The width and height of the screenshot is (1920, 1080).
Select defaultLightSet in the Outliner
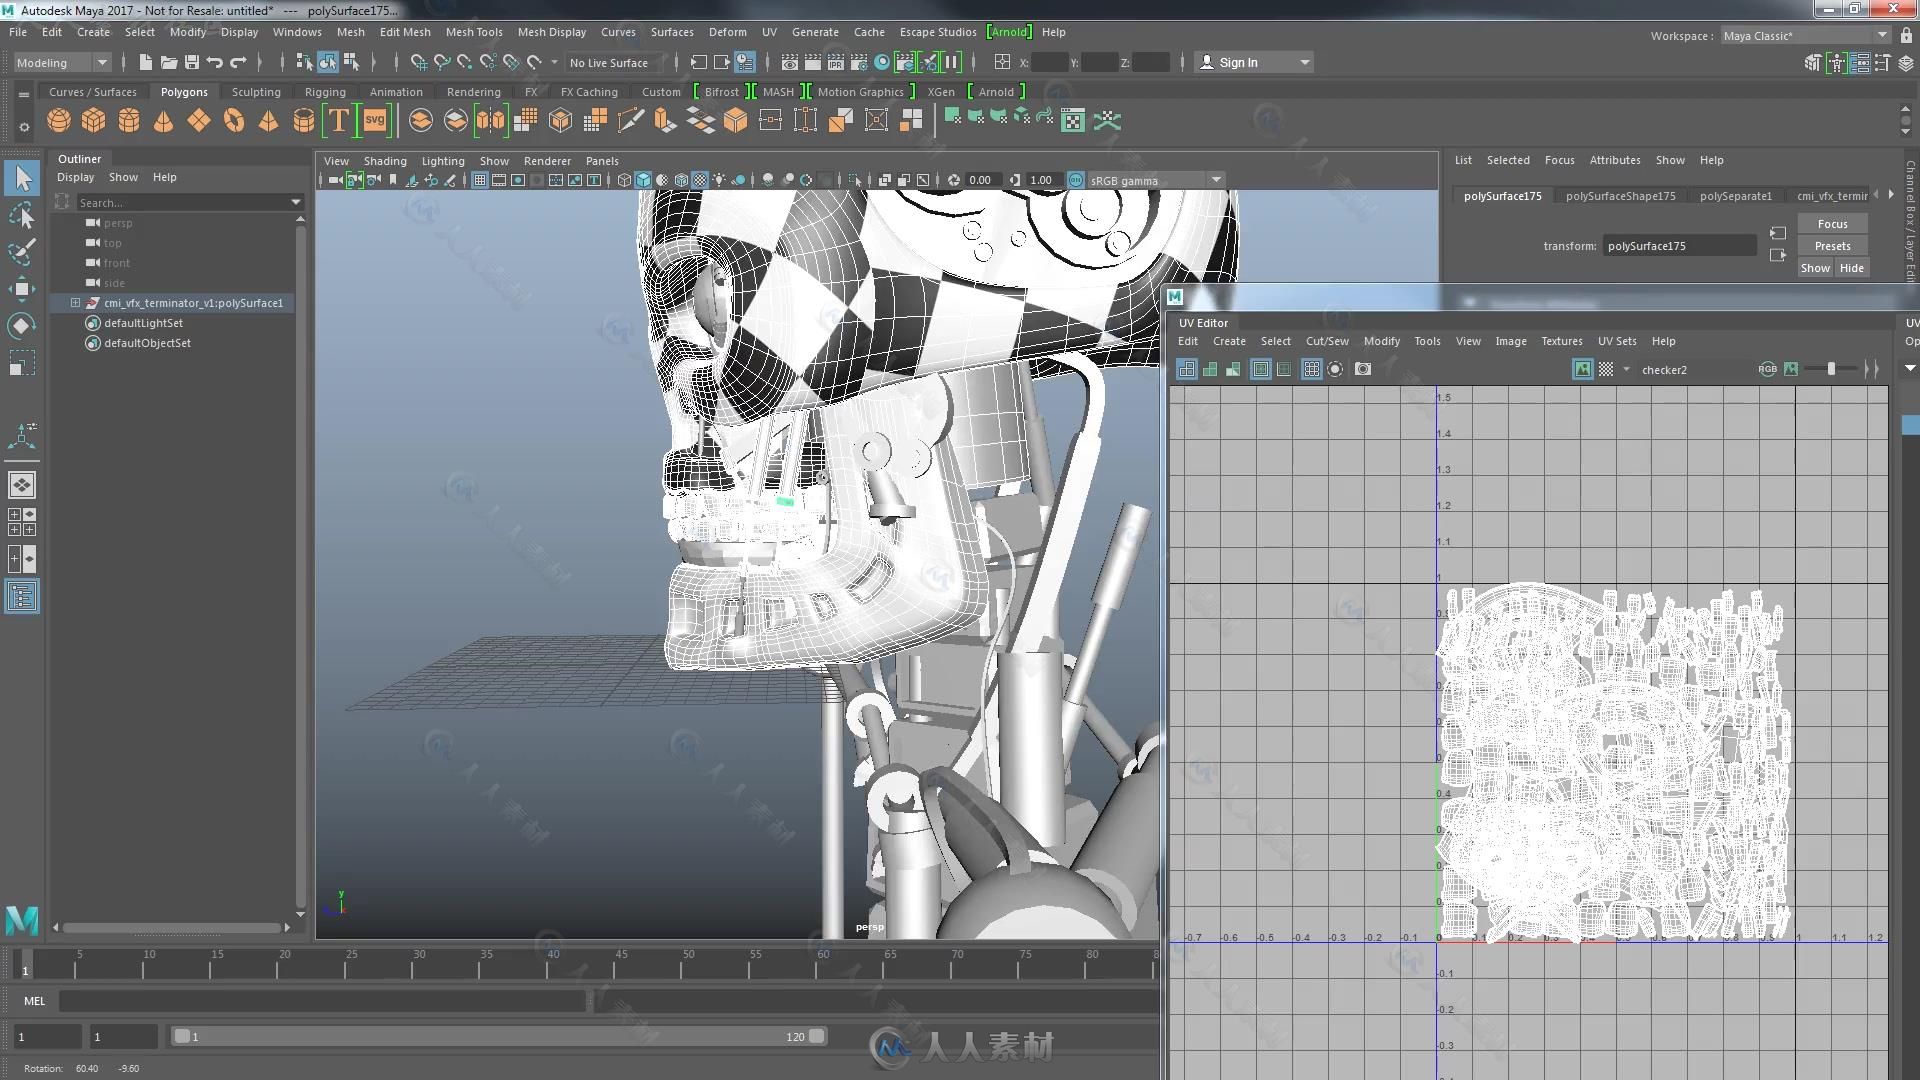(x=143, y=323)
